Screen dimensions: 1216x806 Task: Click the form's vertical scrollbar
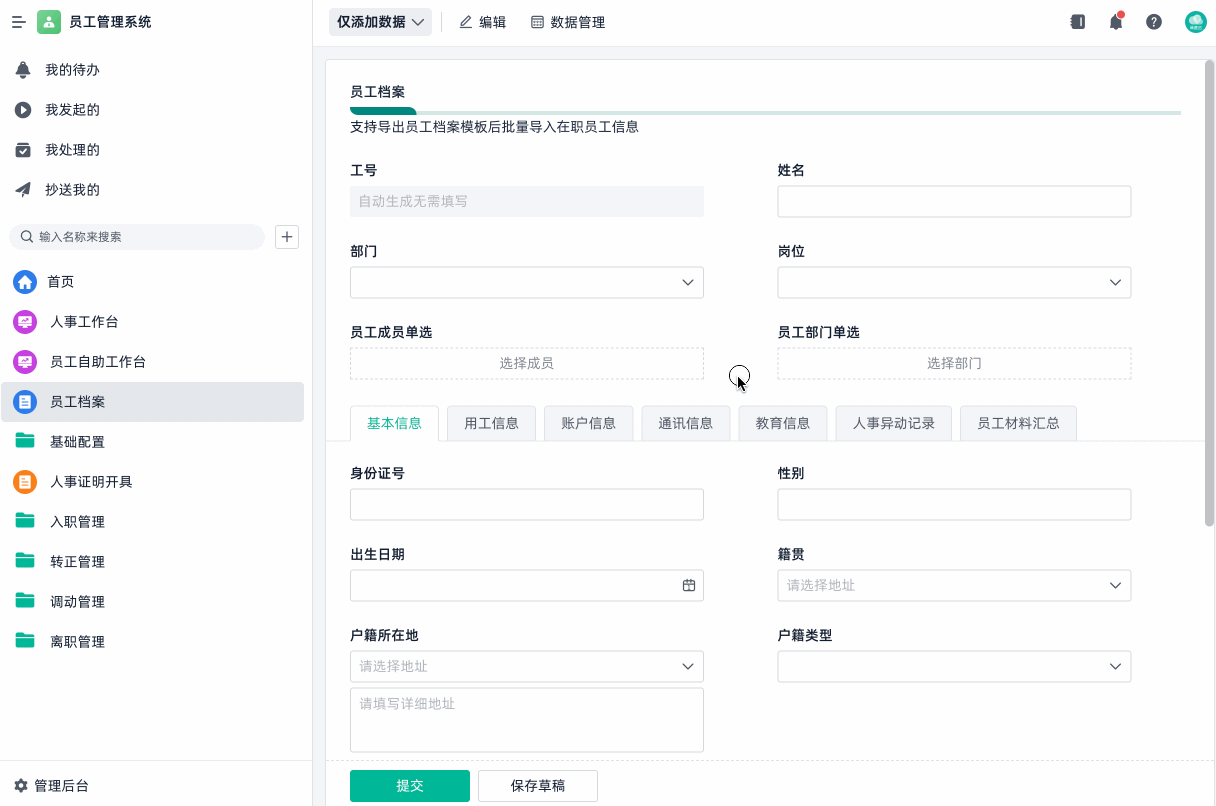1210,293
